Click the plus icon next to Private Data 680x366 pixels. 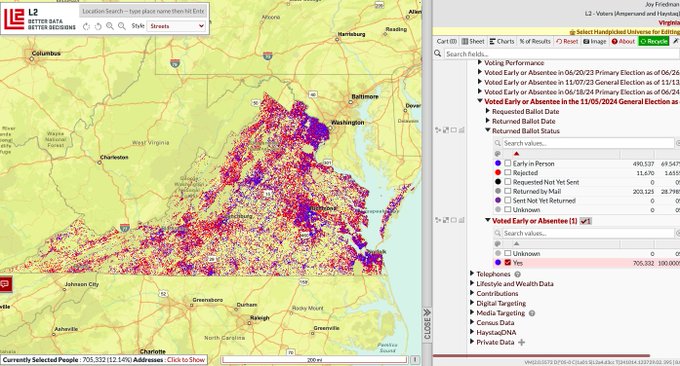(x=521, y=342)
